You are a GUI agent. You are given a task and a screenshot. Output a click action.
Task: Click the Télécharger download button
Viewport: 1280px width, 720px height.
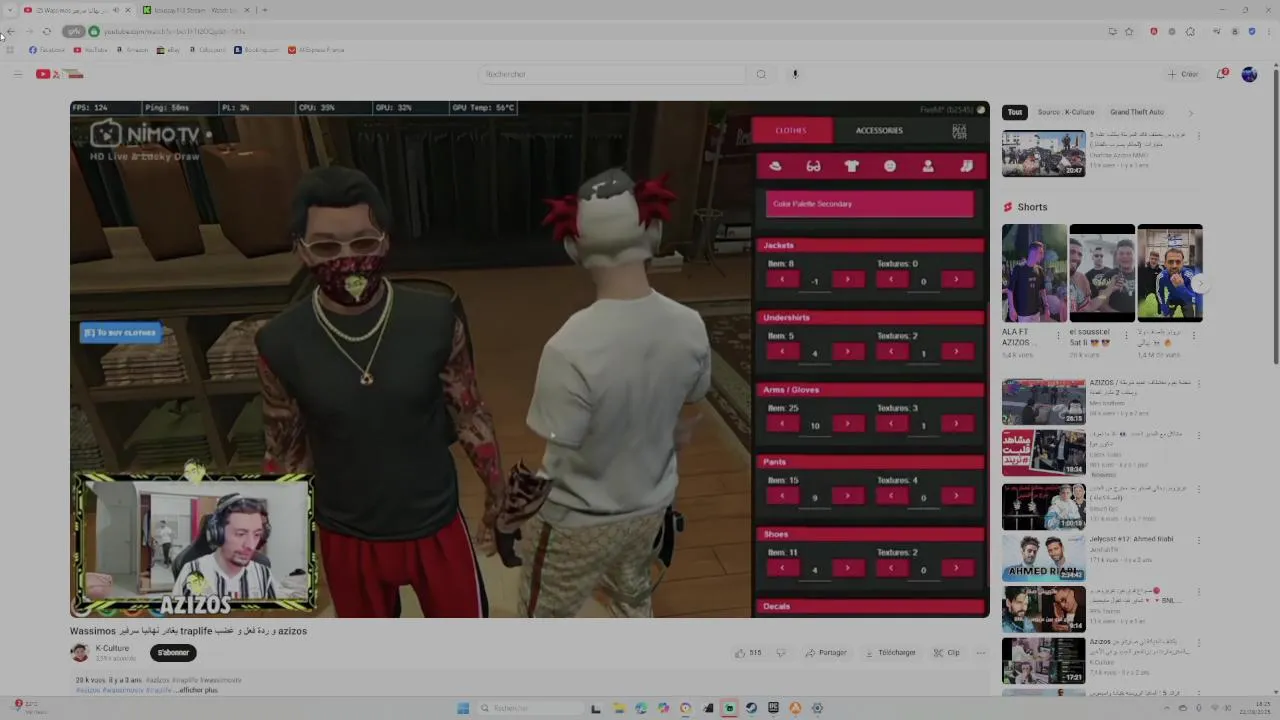tap(889, 653)
